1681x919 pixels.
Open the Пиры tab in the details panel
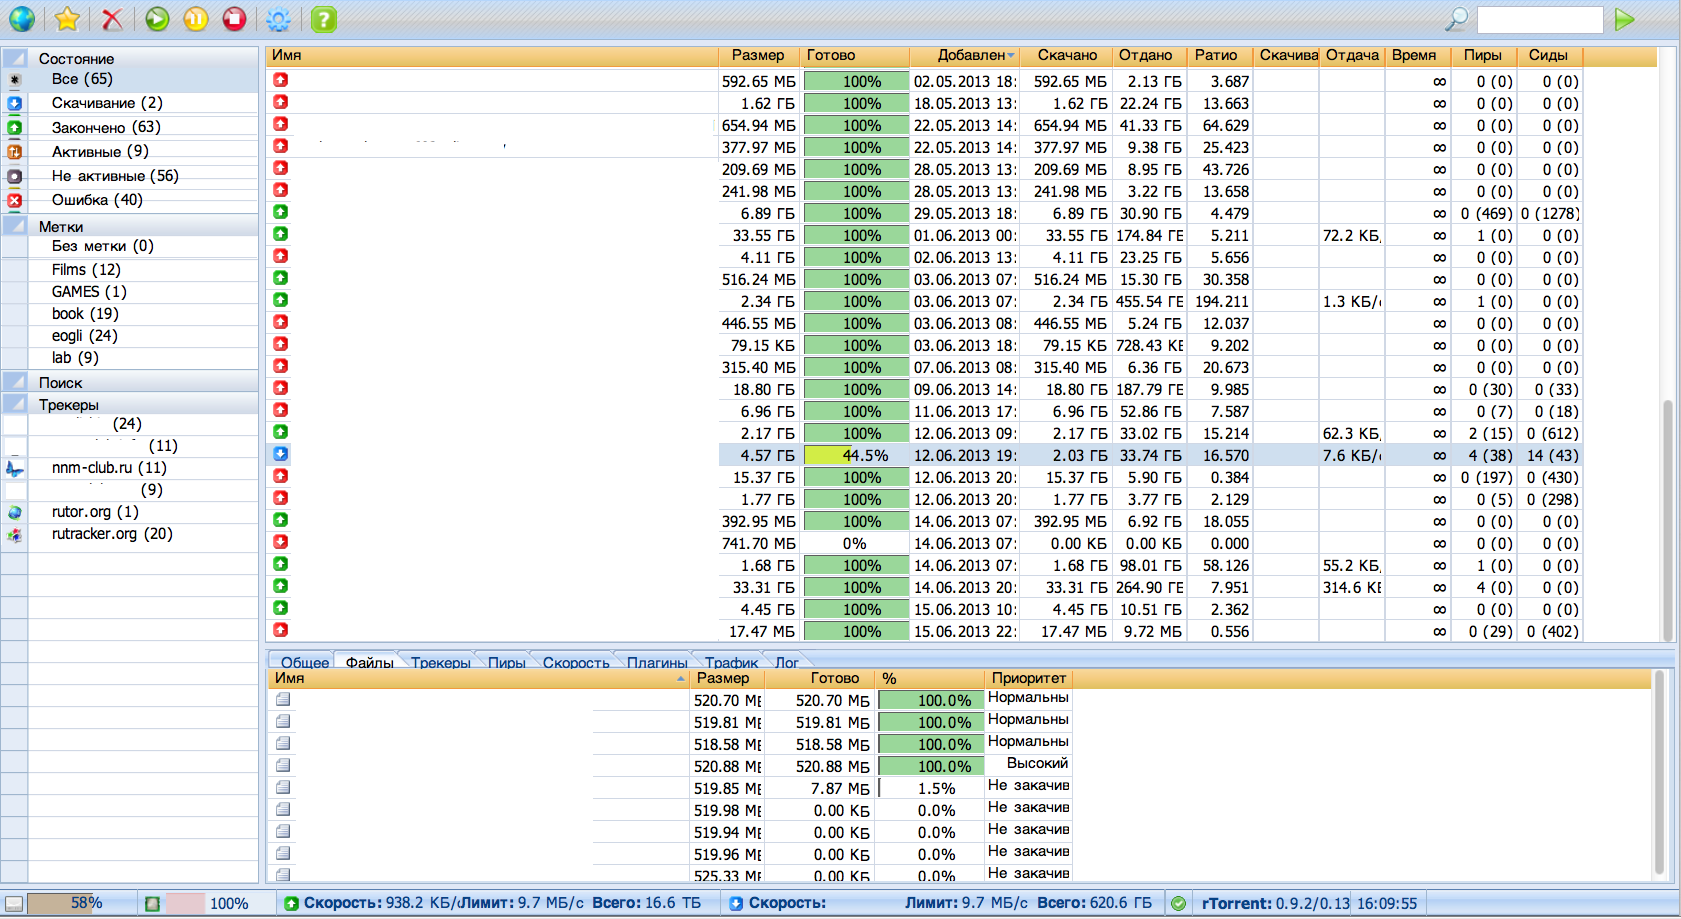(x=507, y=662)
